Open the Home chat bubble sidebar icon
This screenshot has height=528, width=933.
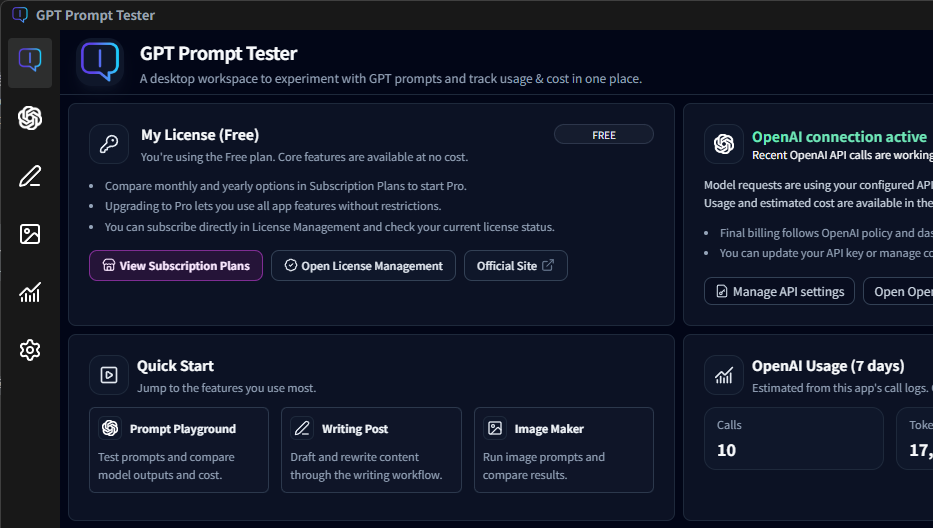(30, 62)
